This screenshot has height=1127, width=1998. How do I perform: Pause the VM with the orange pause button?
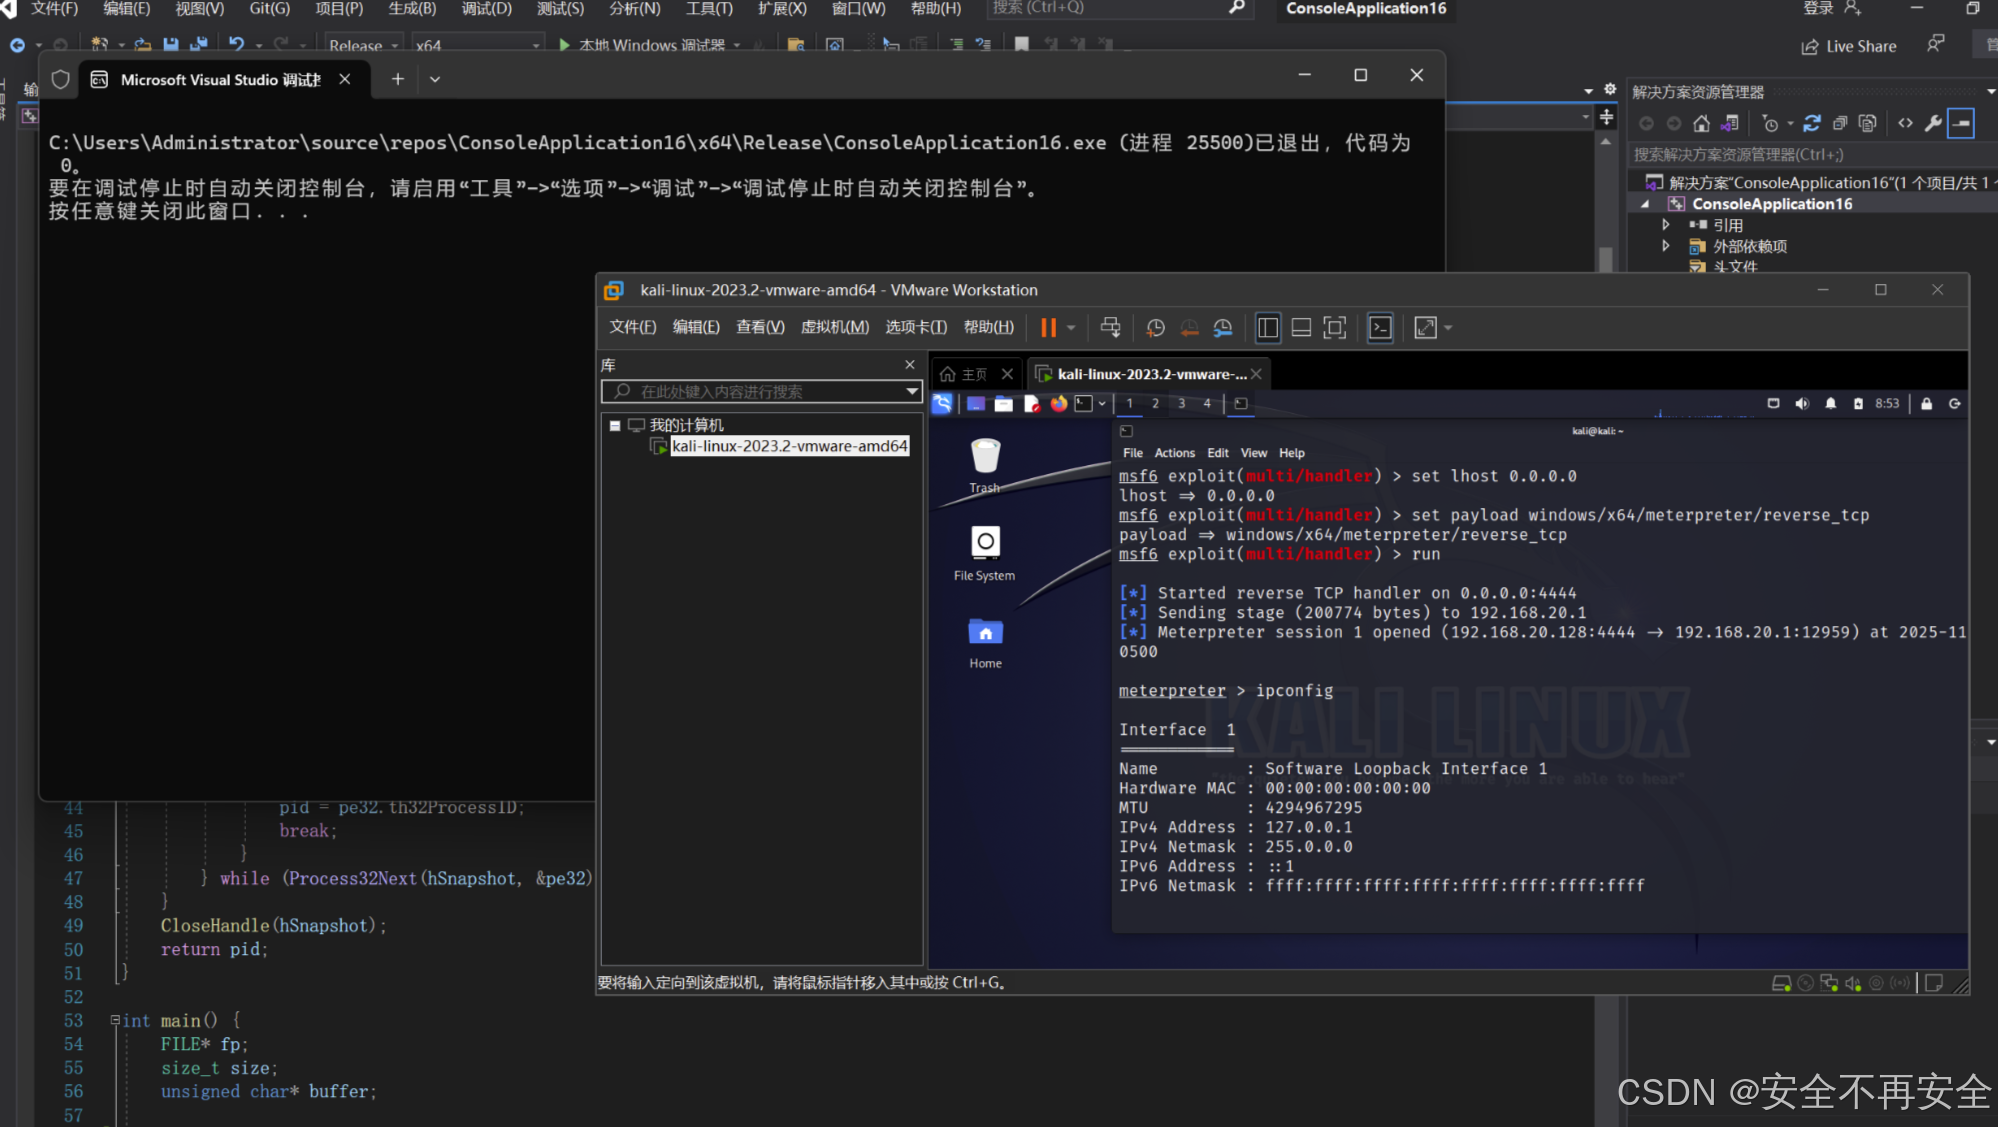point(1047,328)
